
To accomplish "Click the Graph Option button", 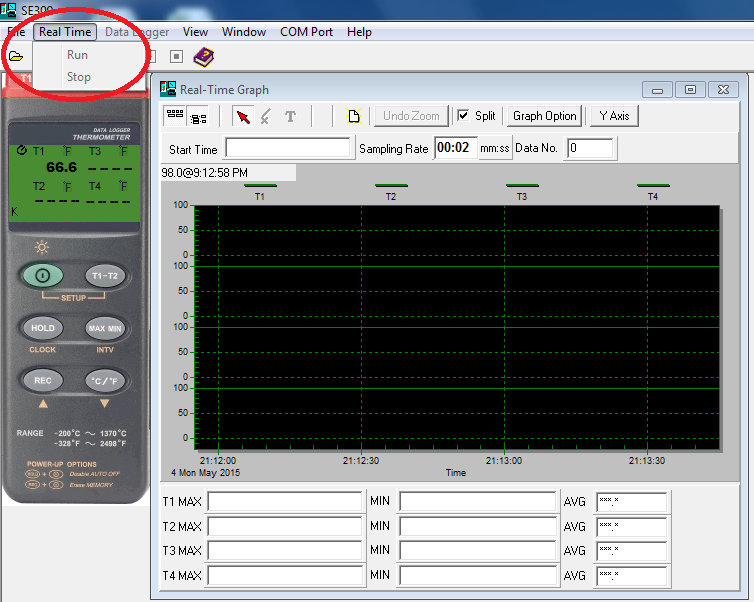I will [x=544, y=116].
